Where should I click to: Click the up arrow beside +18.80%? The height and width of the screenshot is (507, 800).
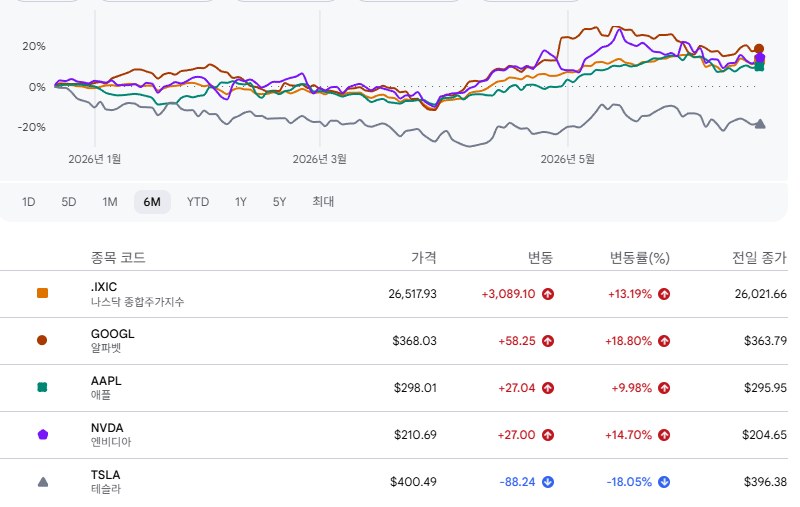(664, 341)
